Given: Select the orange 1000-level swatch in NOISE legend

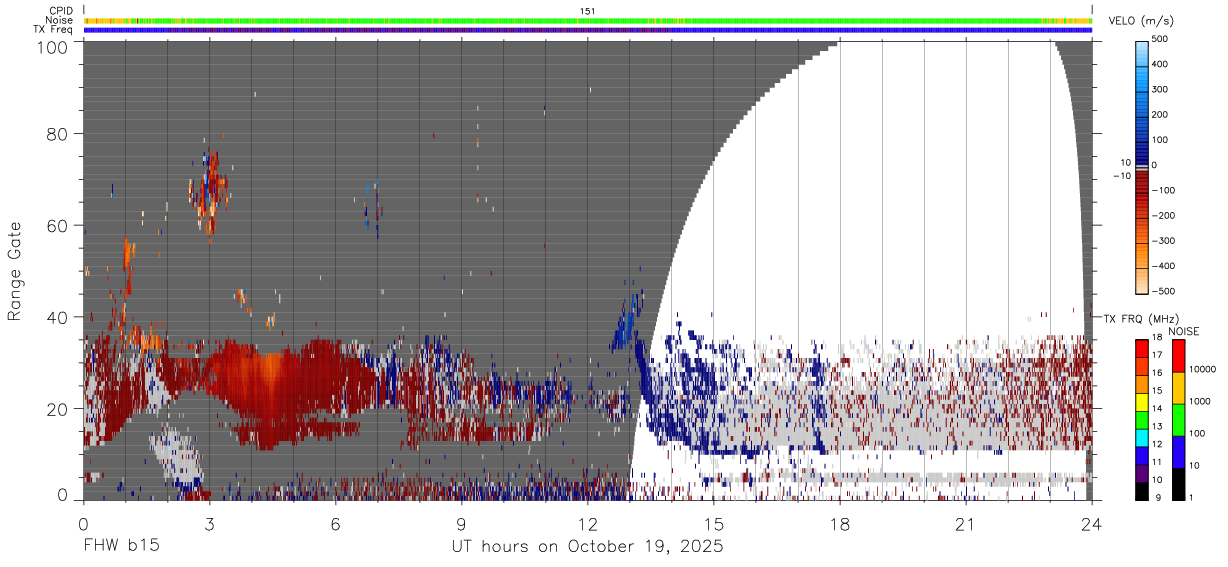Looking at the screenshot, I should point(1178,388).
